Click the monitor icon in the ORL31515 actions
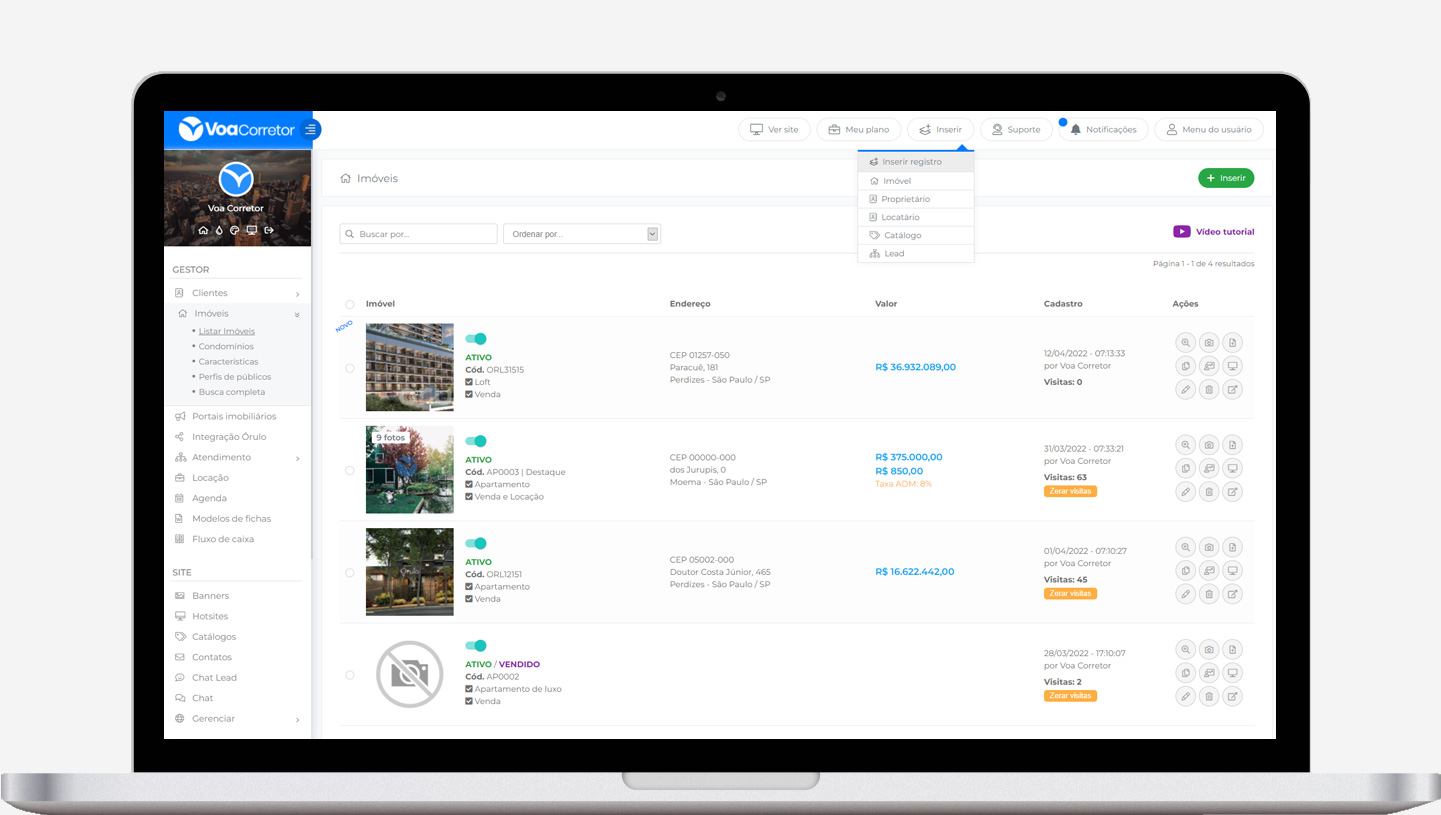 pos(1233,366)
